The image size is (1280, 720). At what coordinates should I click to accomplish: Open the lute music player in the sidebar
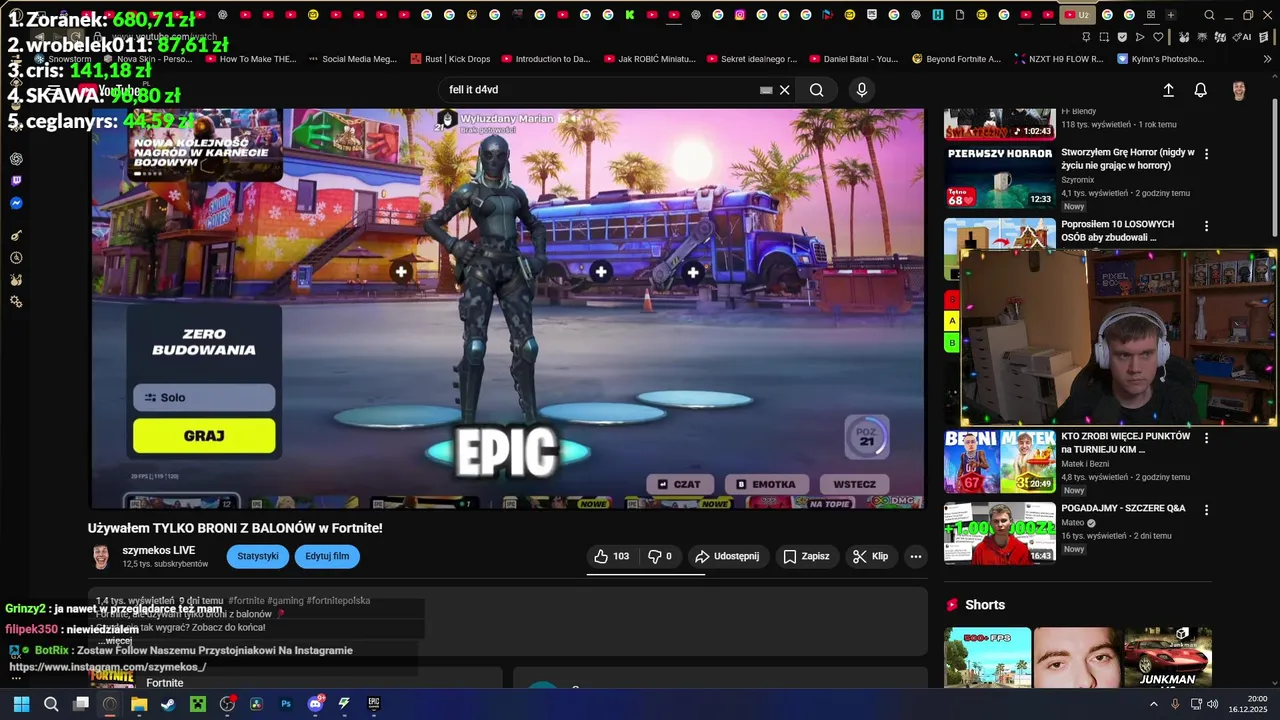16,235
